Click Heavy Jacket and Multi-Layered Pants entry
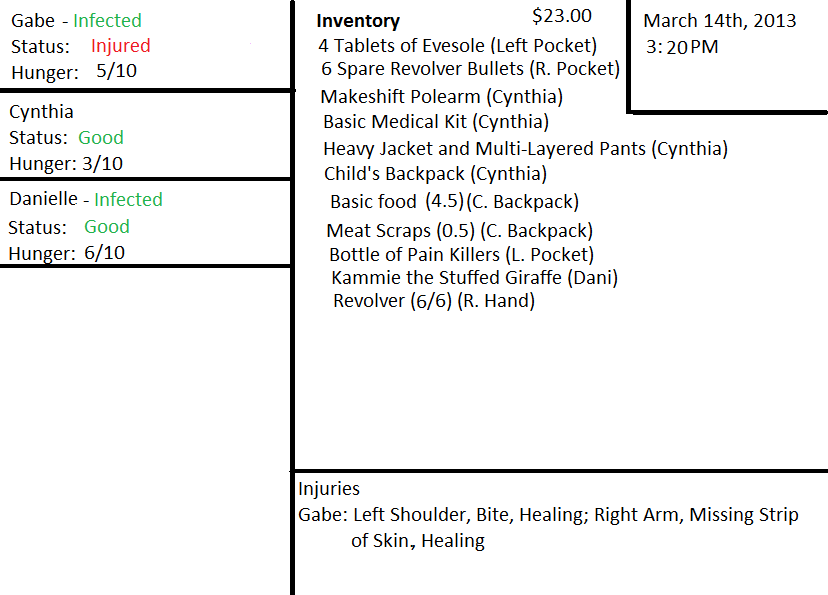The width and height of the screenshot is (828, 595). click(525, 149)
